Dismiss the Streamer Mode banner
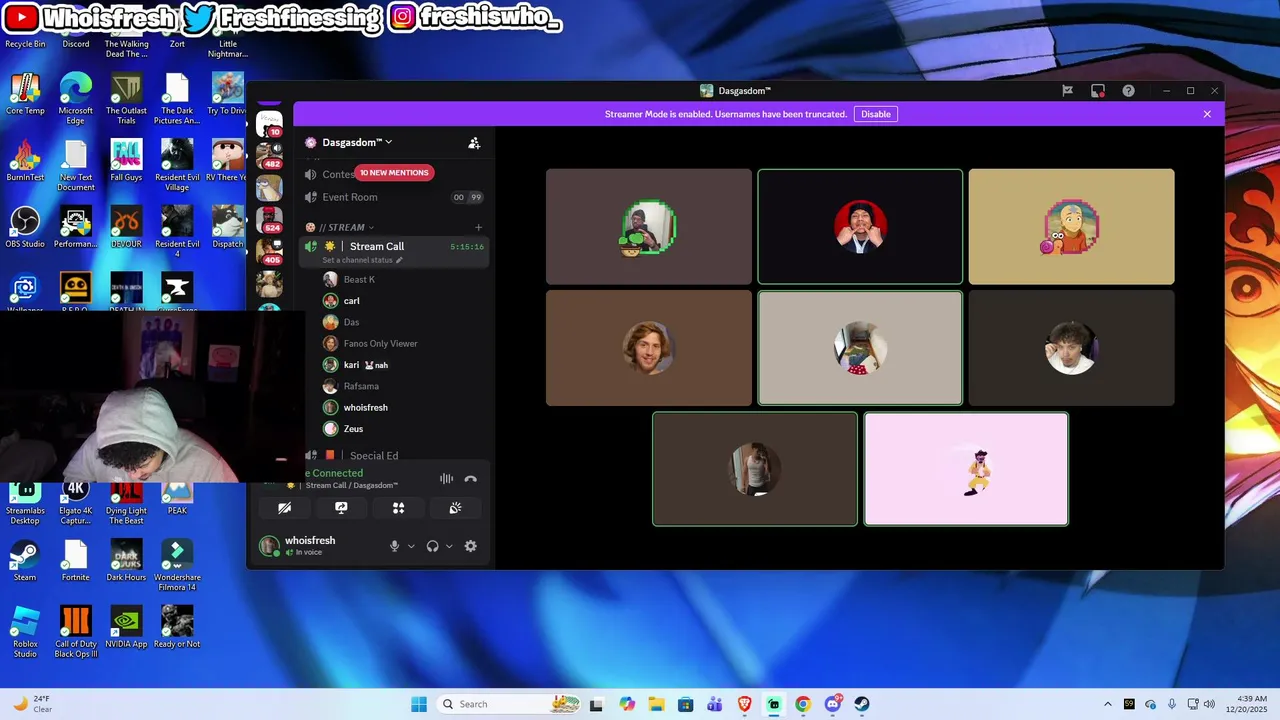The image size is (1280, 720). pos(1207,114)
